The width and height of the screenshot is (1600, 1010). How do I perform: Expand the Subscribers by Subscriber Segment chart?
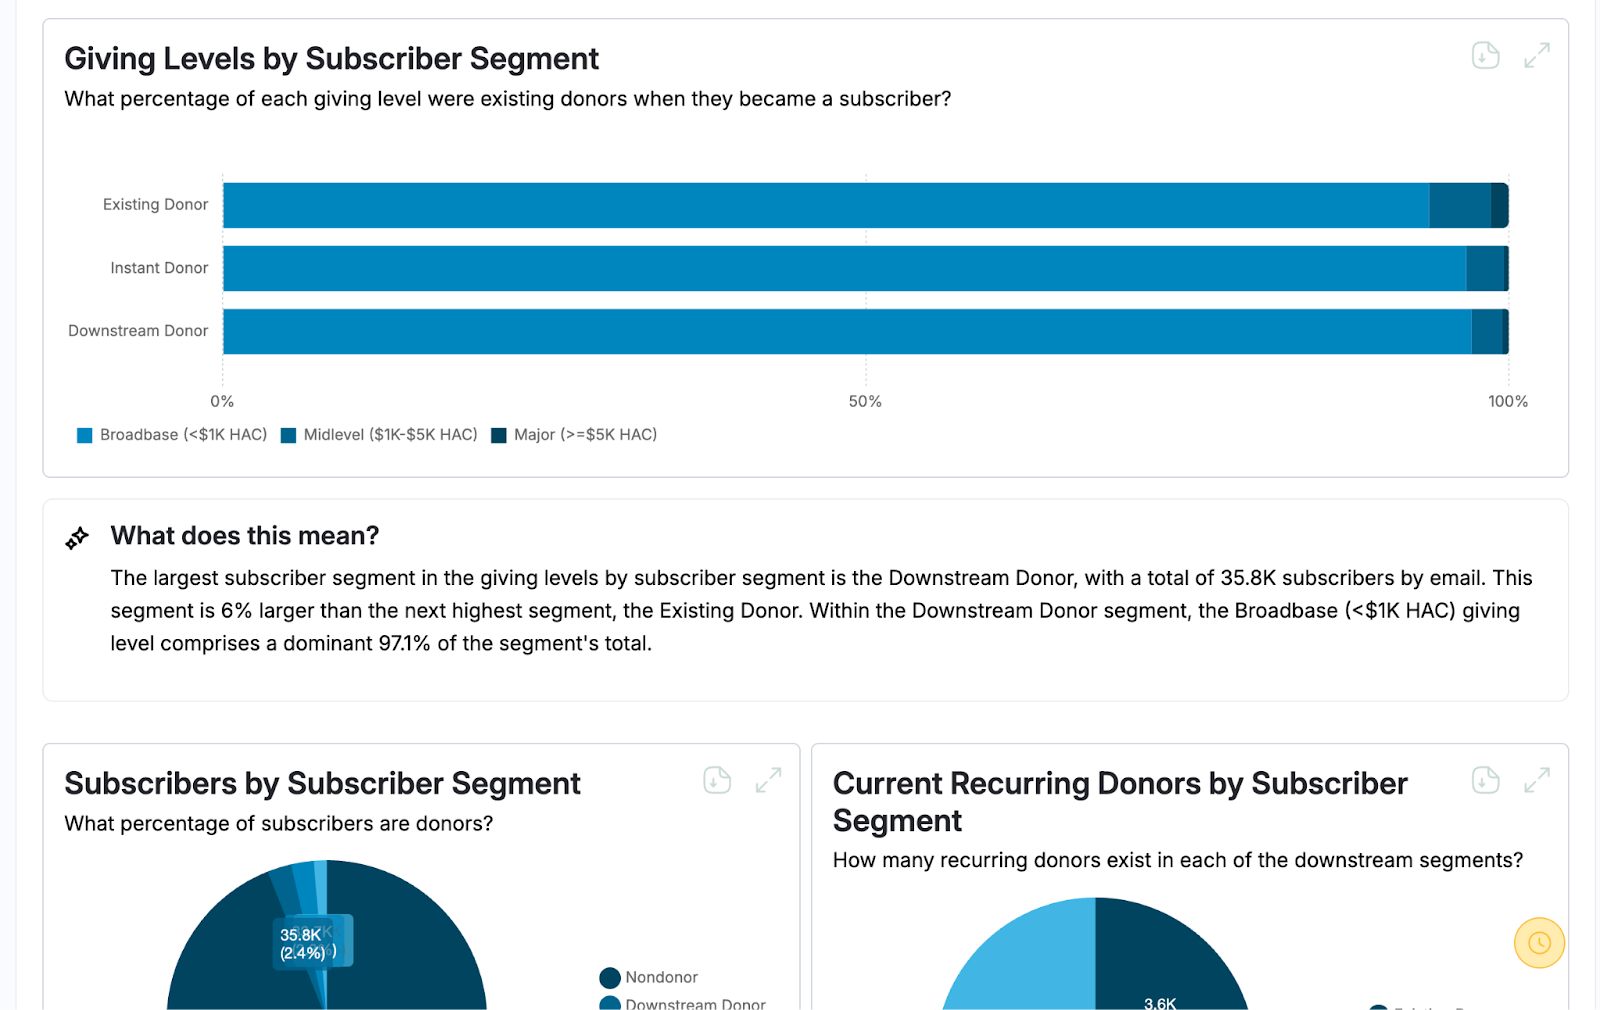(768, 780)
